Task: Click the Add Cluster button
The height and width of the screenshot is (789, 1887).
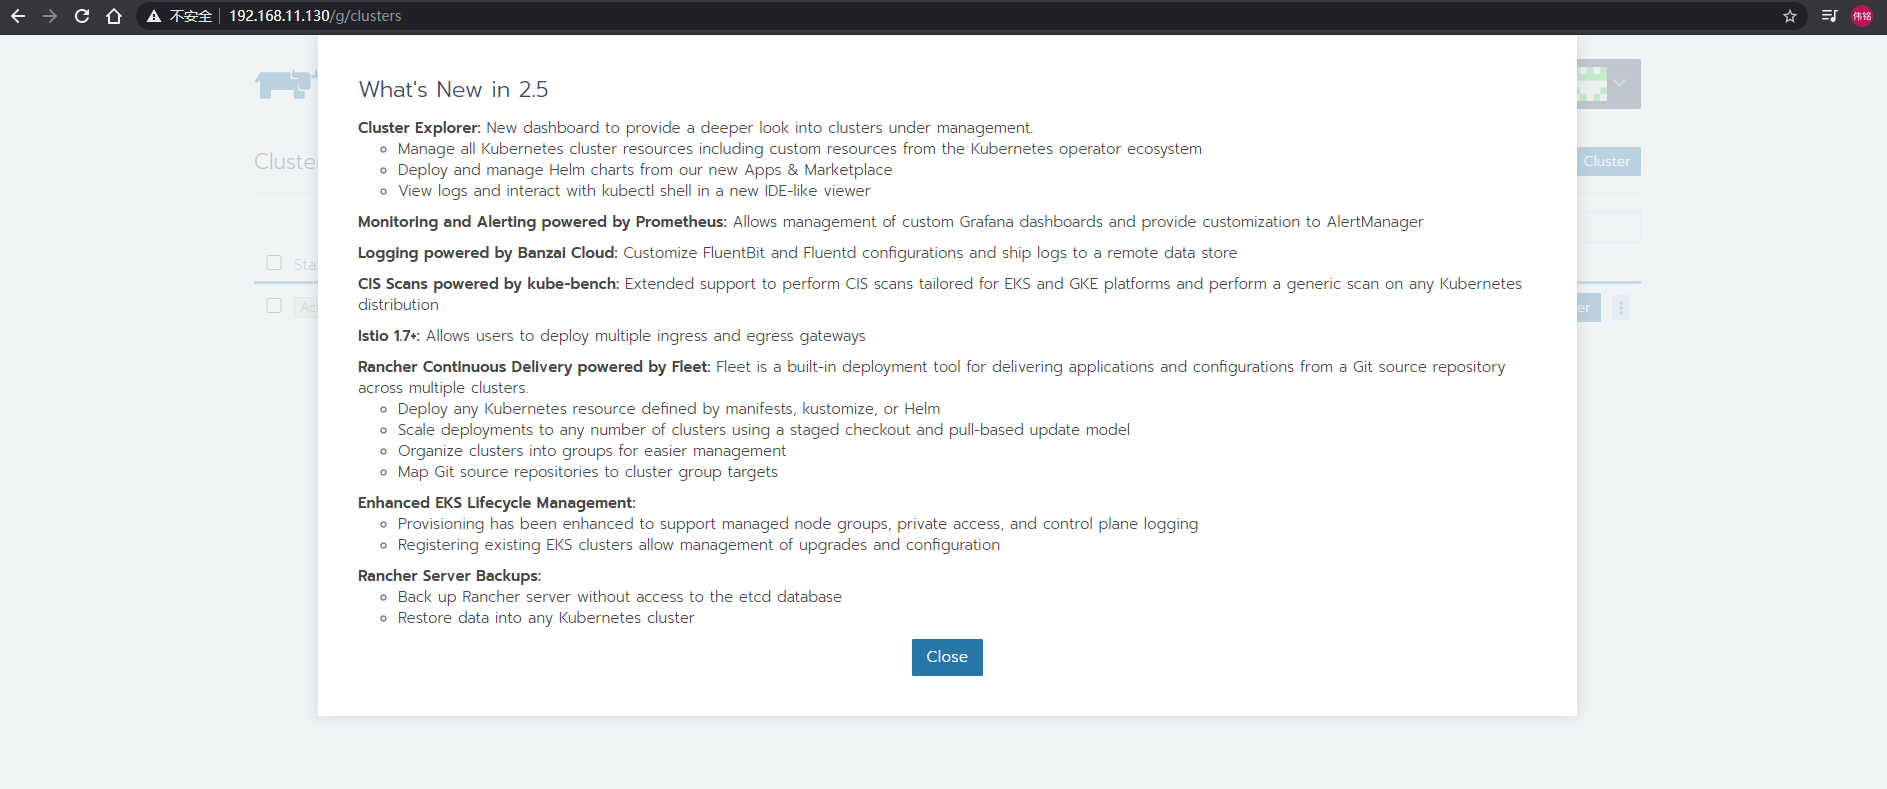Action: click(1608, 161)
